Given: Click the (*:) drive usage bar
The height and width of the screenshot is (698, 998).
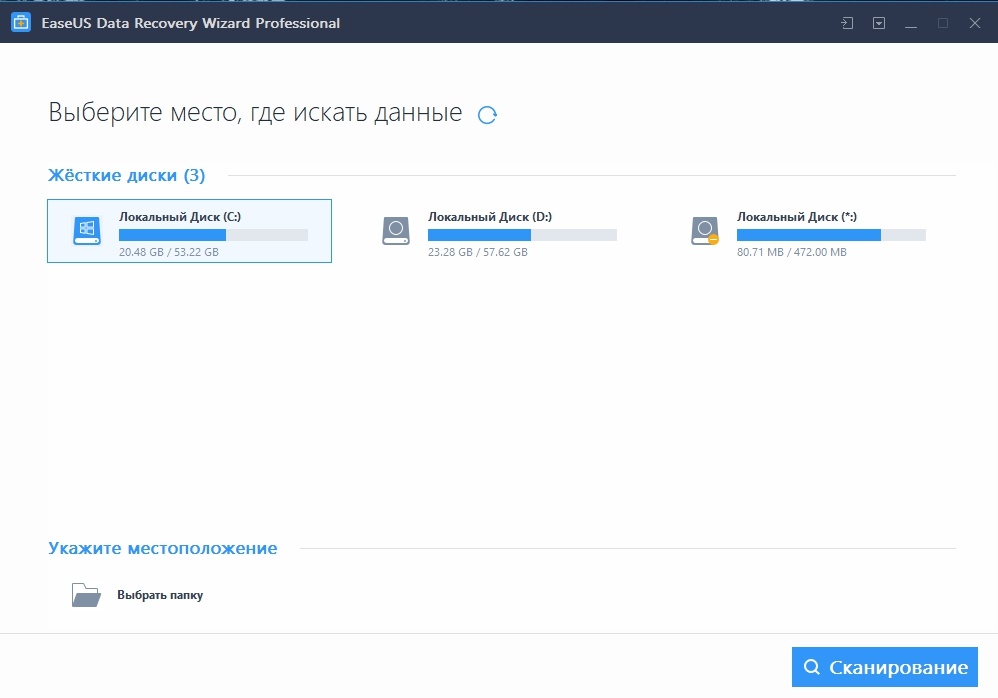Looking at the screenshot, I should (x=831, y=235).
